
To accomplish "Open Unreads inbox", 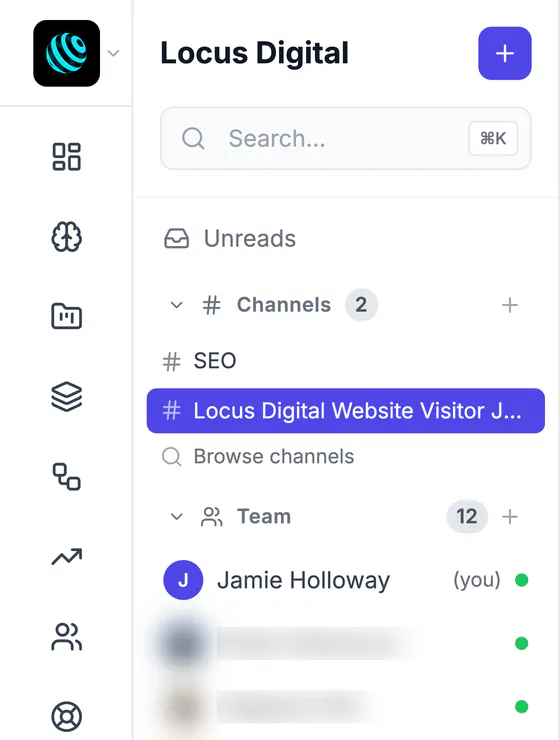I will [x=346, y=238].
